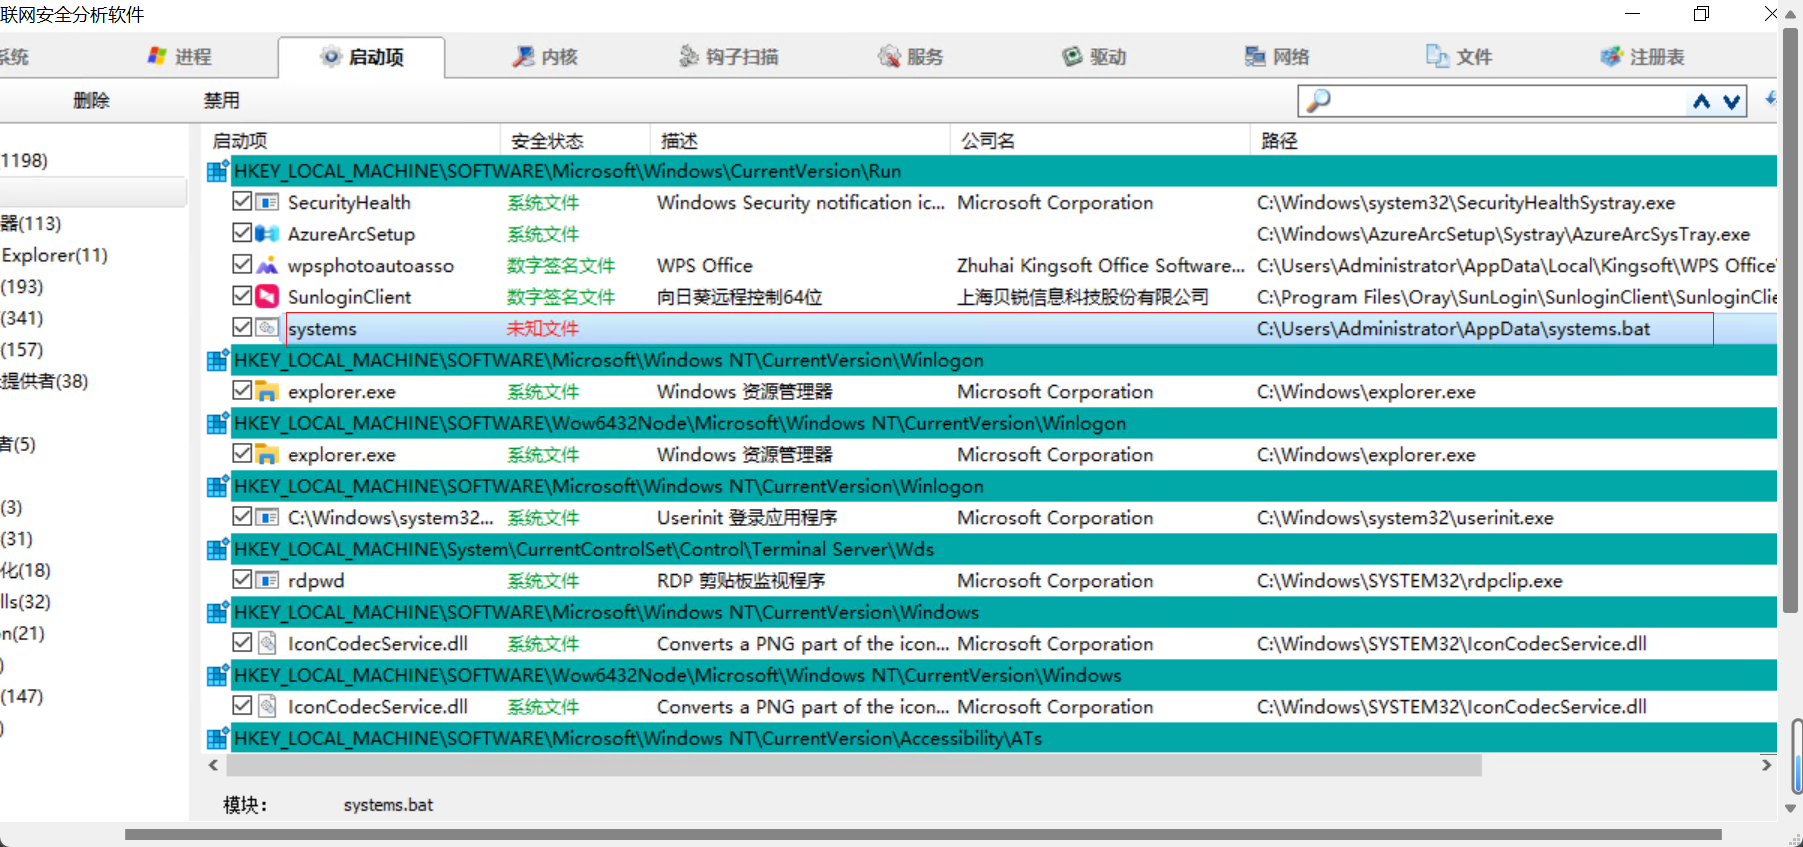Screen dimensions: 1803x847
Task: Click the 未知文件 status of systems
Action: point(542,329)
